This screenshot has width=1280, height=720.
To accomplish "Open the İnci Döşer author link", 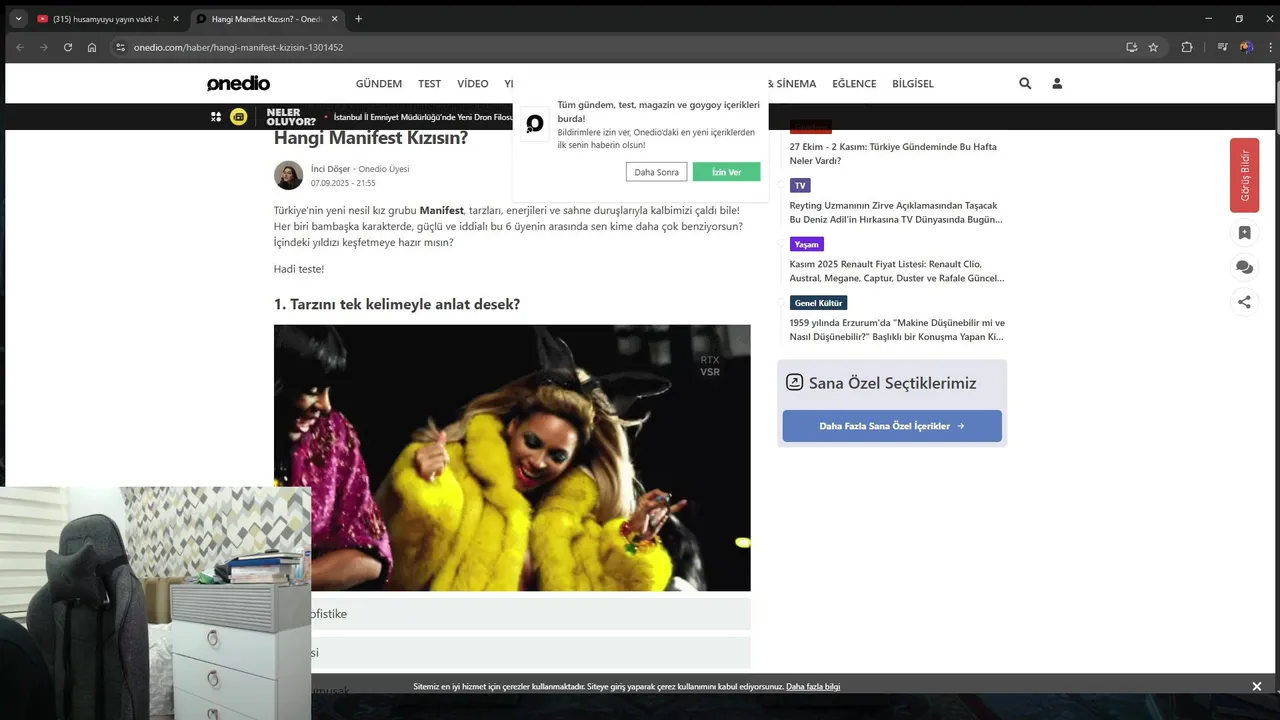I will click(x=330, y=169).
